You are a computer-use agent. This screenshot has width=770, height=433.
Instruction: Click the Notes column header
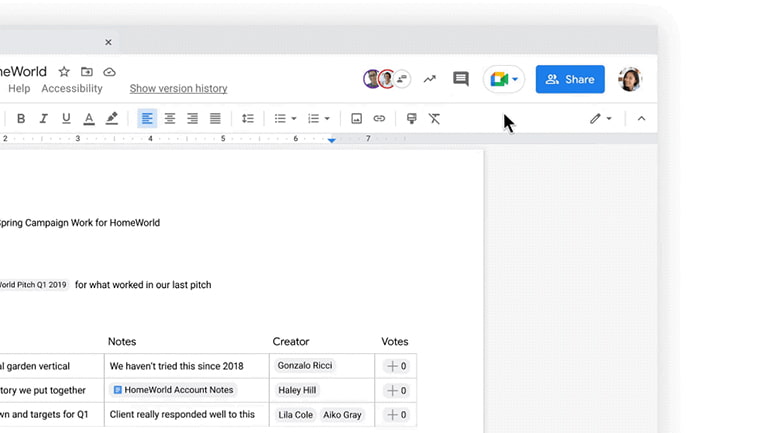(122, 341)
